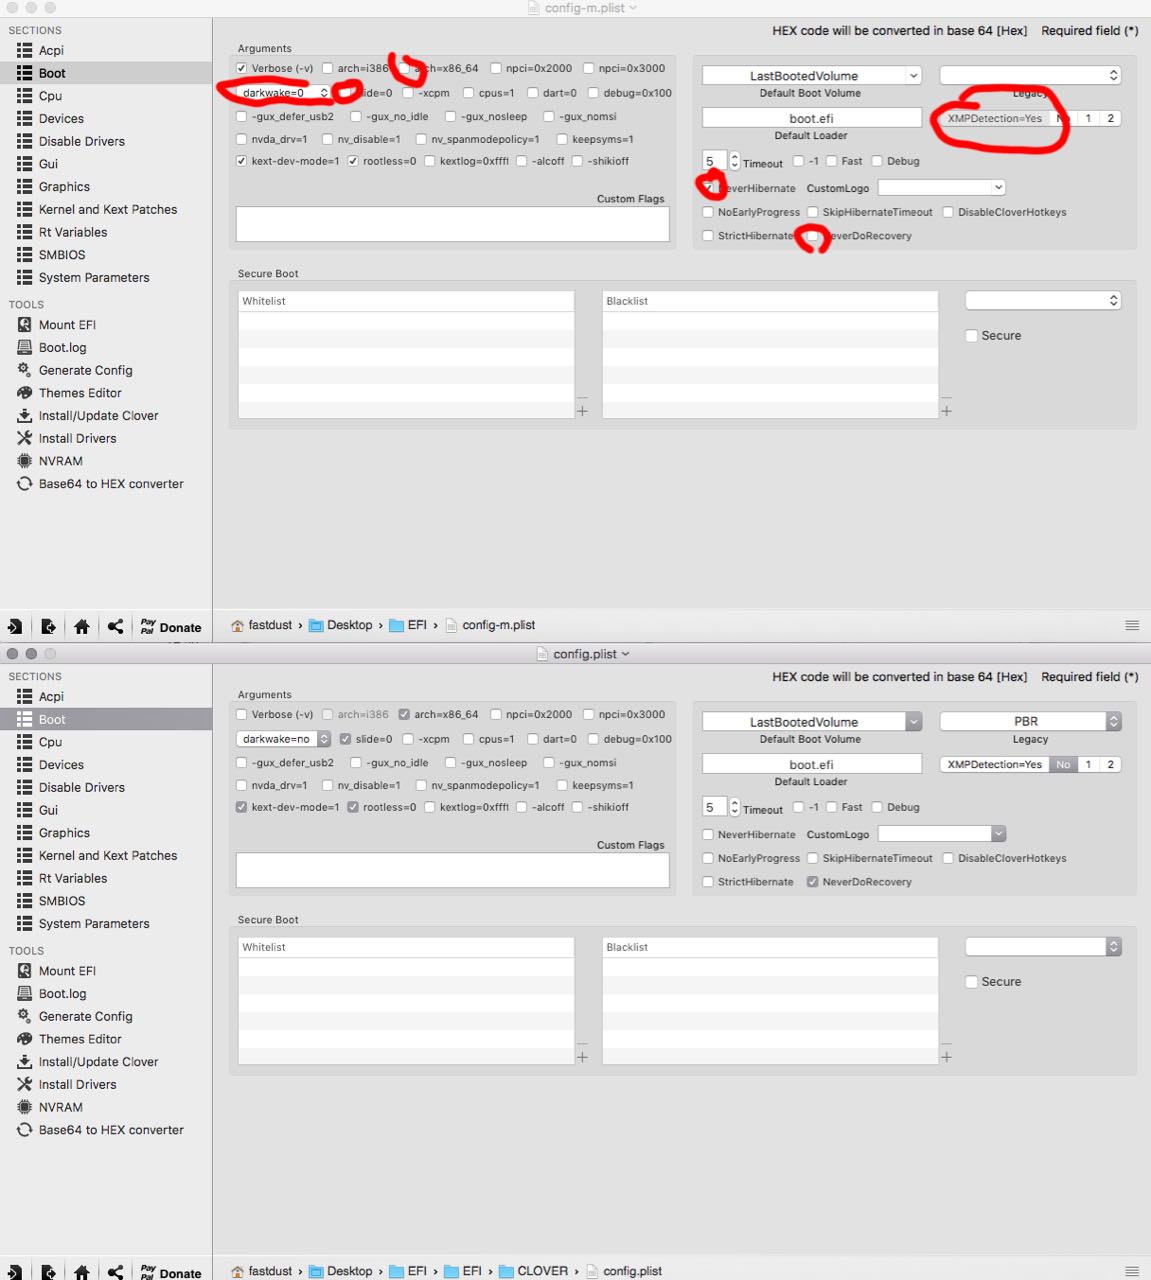Click Timeout stepper arrows in lower config.plist window
1151x1280 pixels.
point(735,807)
